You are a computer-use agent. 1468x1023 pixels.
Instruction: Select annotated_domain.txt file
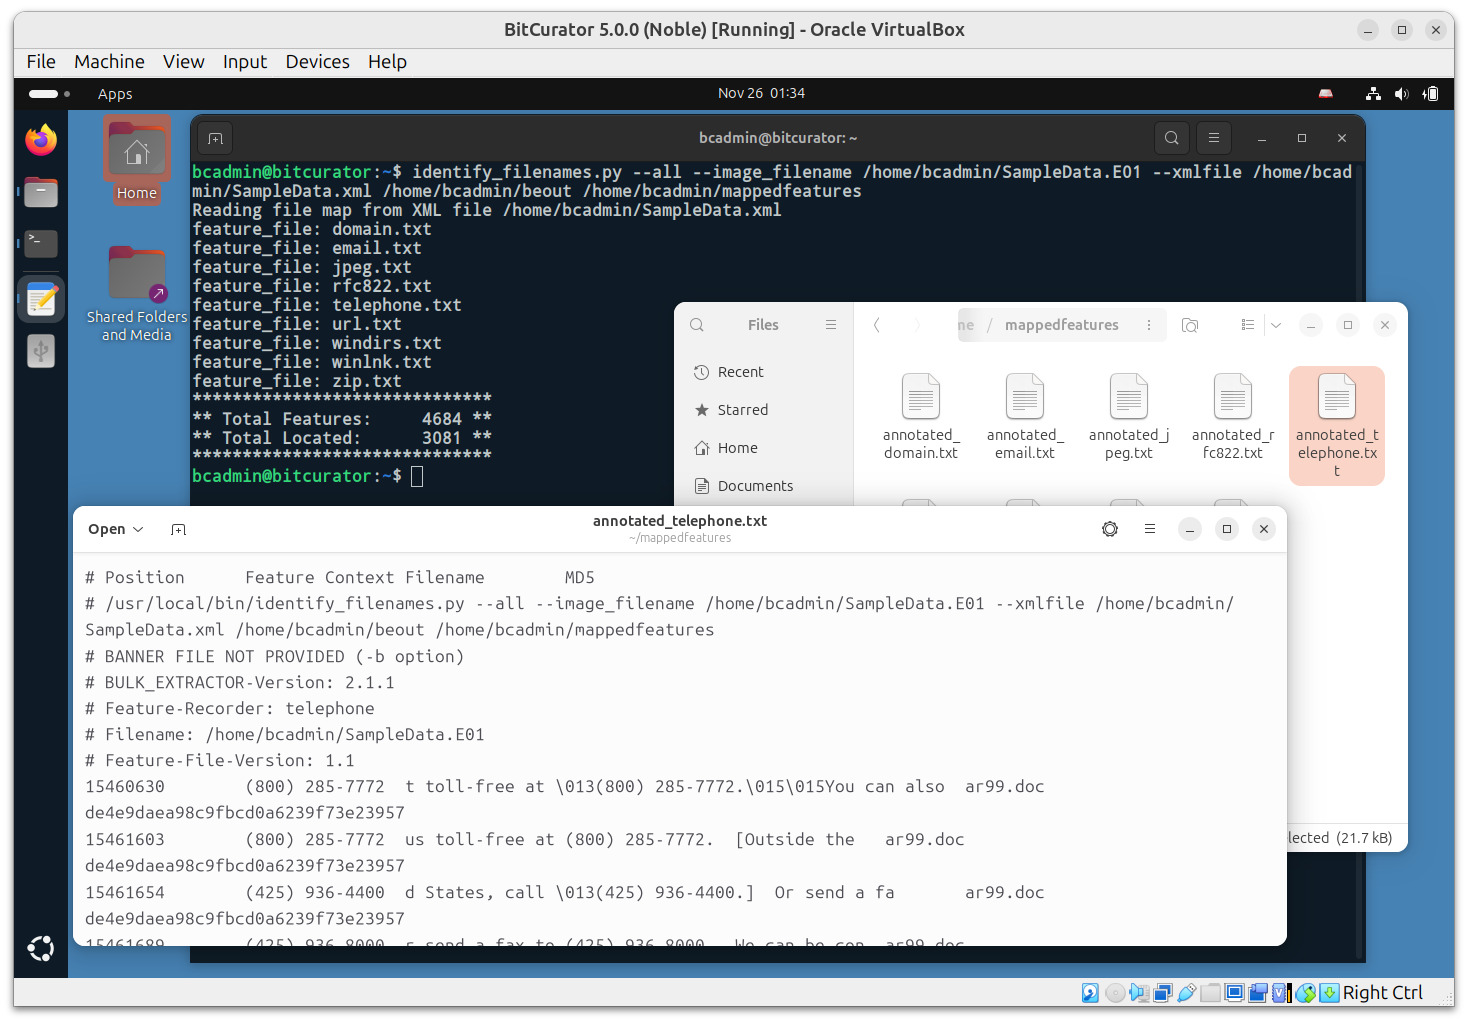[x=921, y=417]
